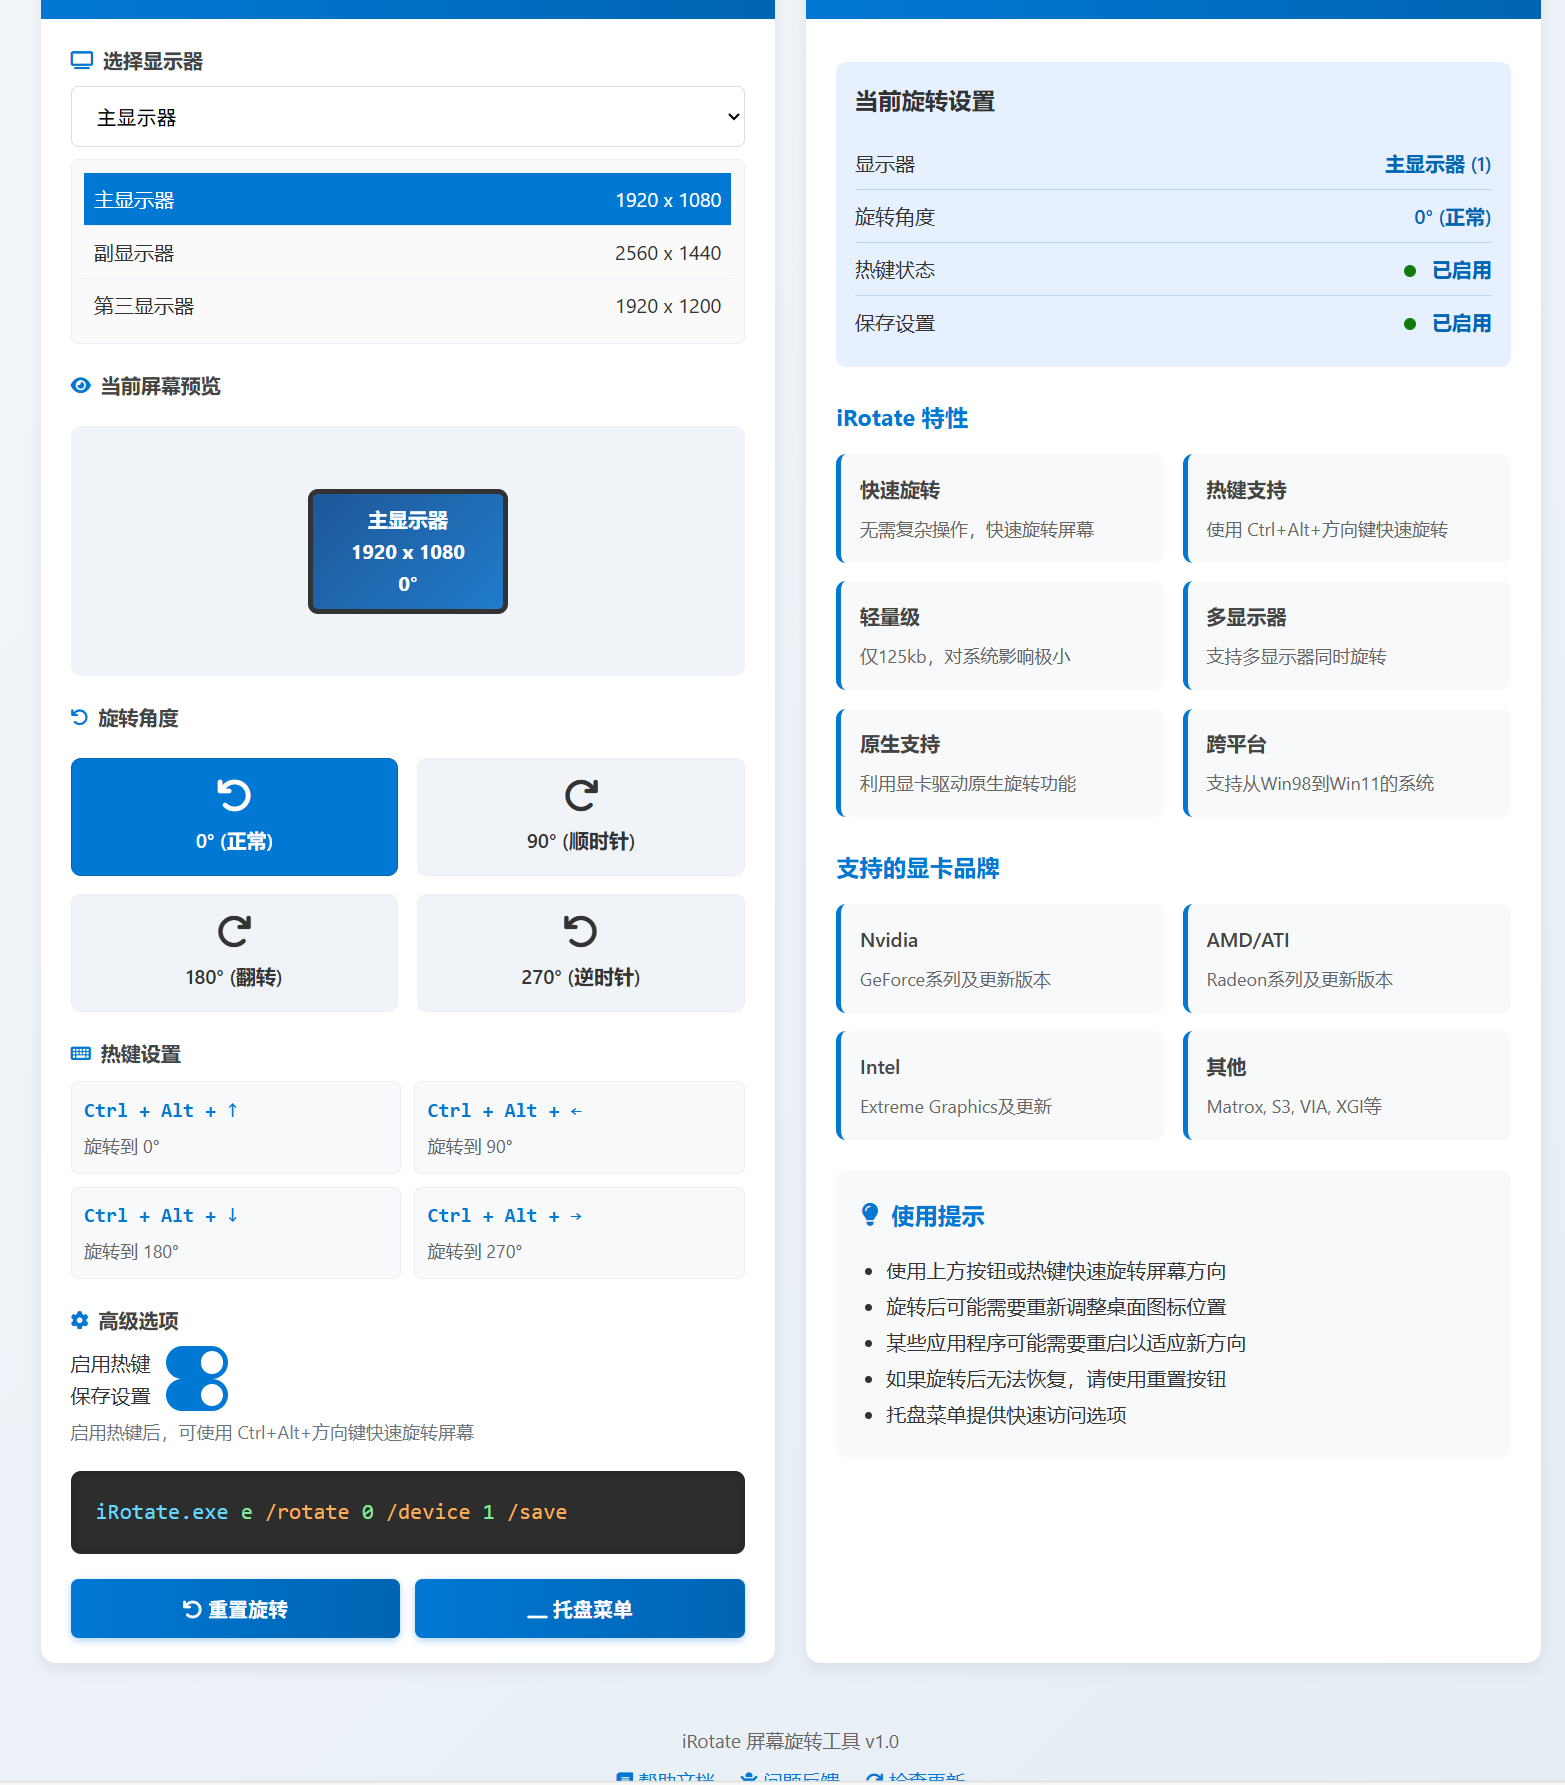1565x1785 pixels.
Task: Click the 原生支持 feature card
Action: point(1000,762)
